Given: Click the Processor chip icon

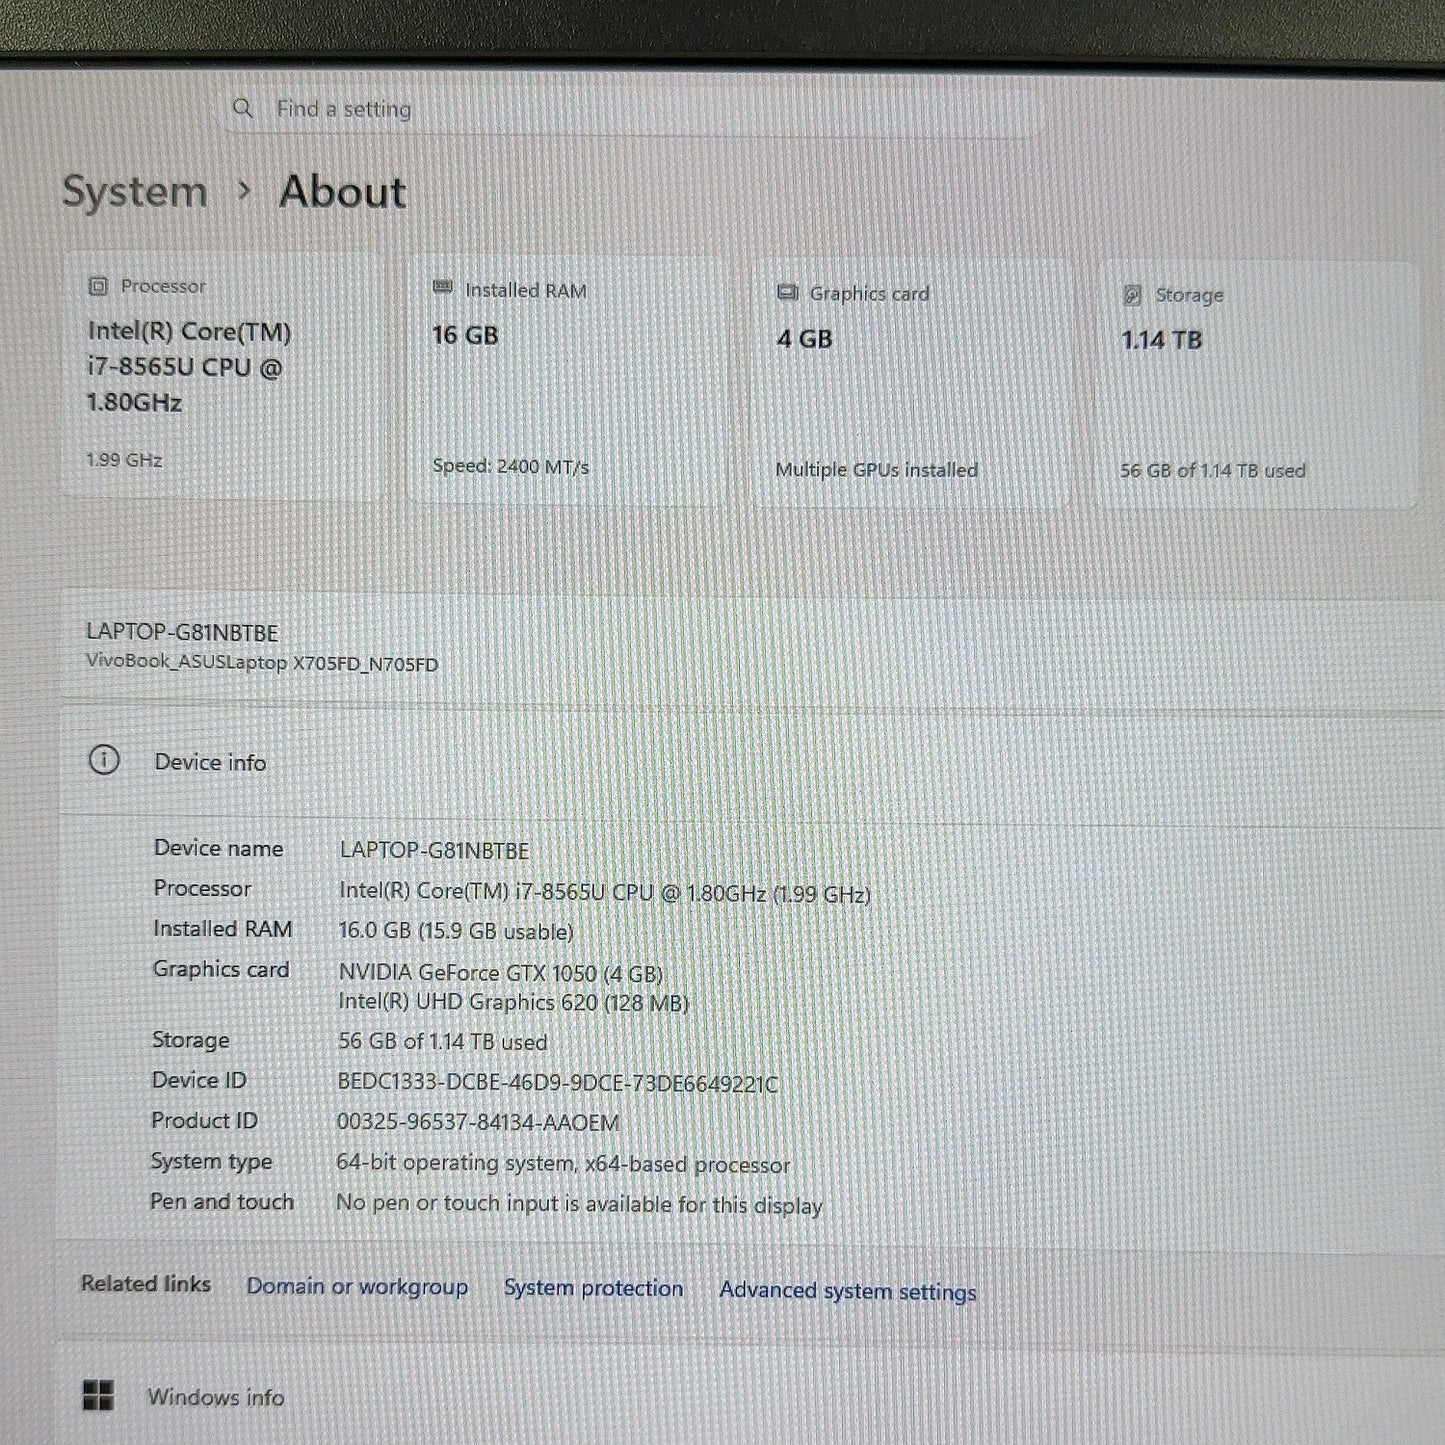Looking at the screenshot, I should (97, 287).
